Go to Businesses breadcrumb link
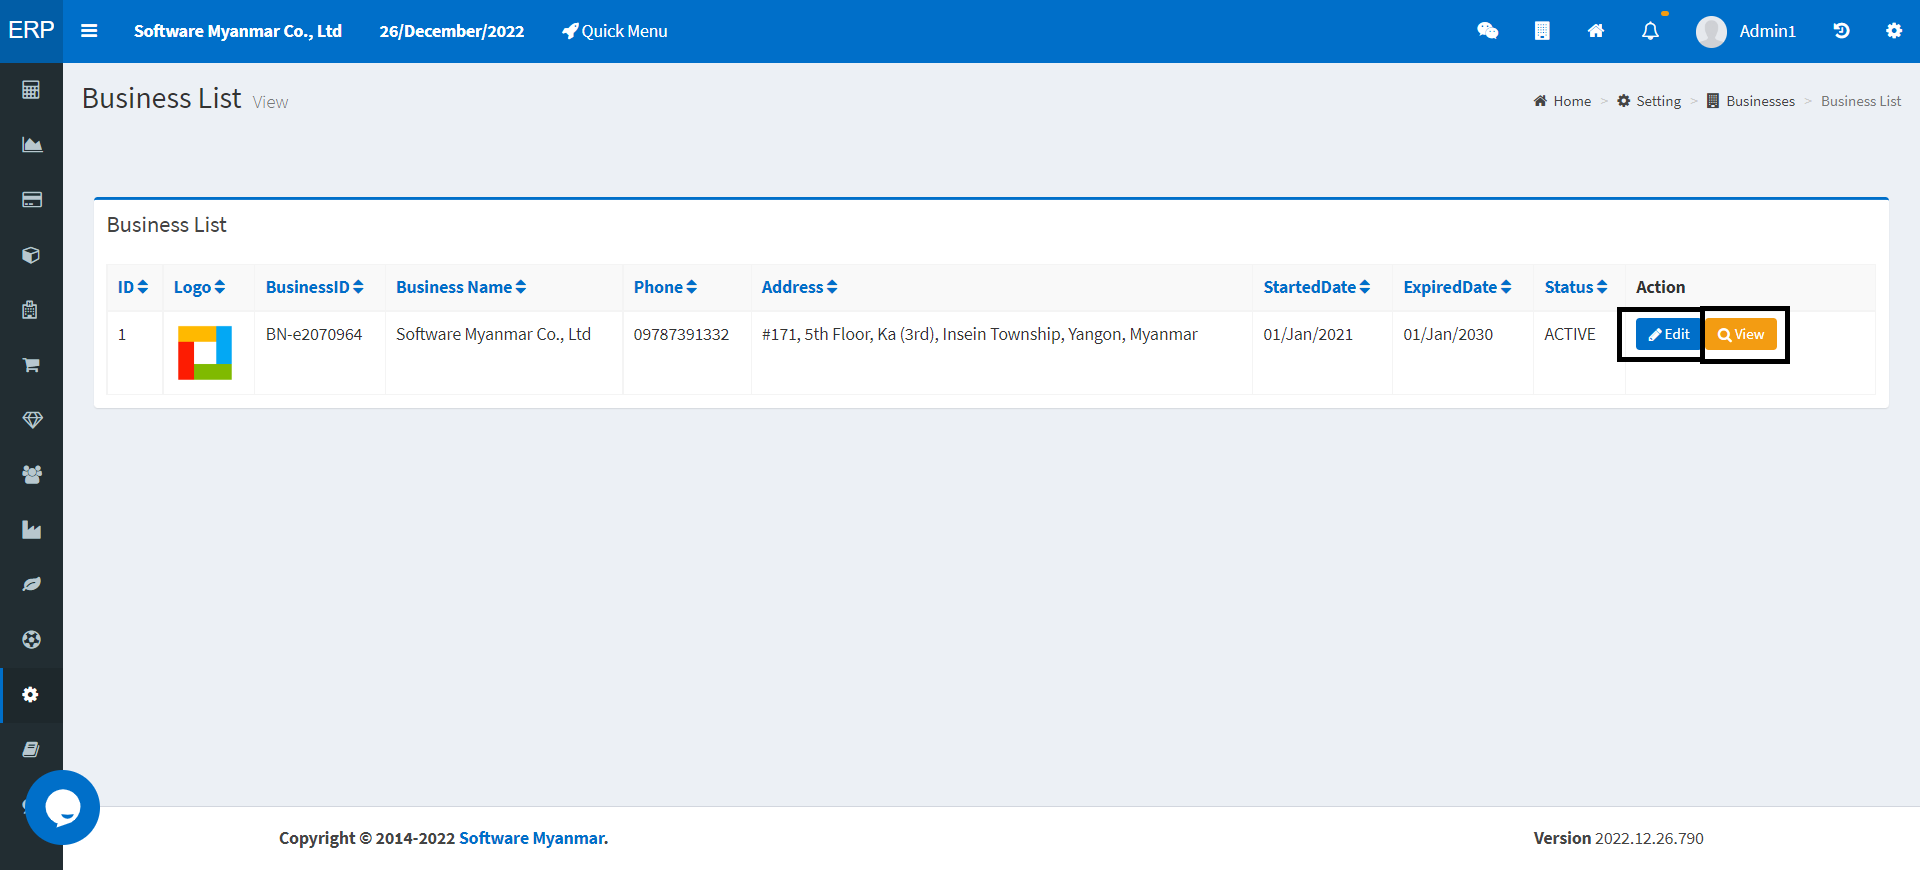The width and height of the screenshot is (1920, 870). click(1751, 101)
